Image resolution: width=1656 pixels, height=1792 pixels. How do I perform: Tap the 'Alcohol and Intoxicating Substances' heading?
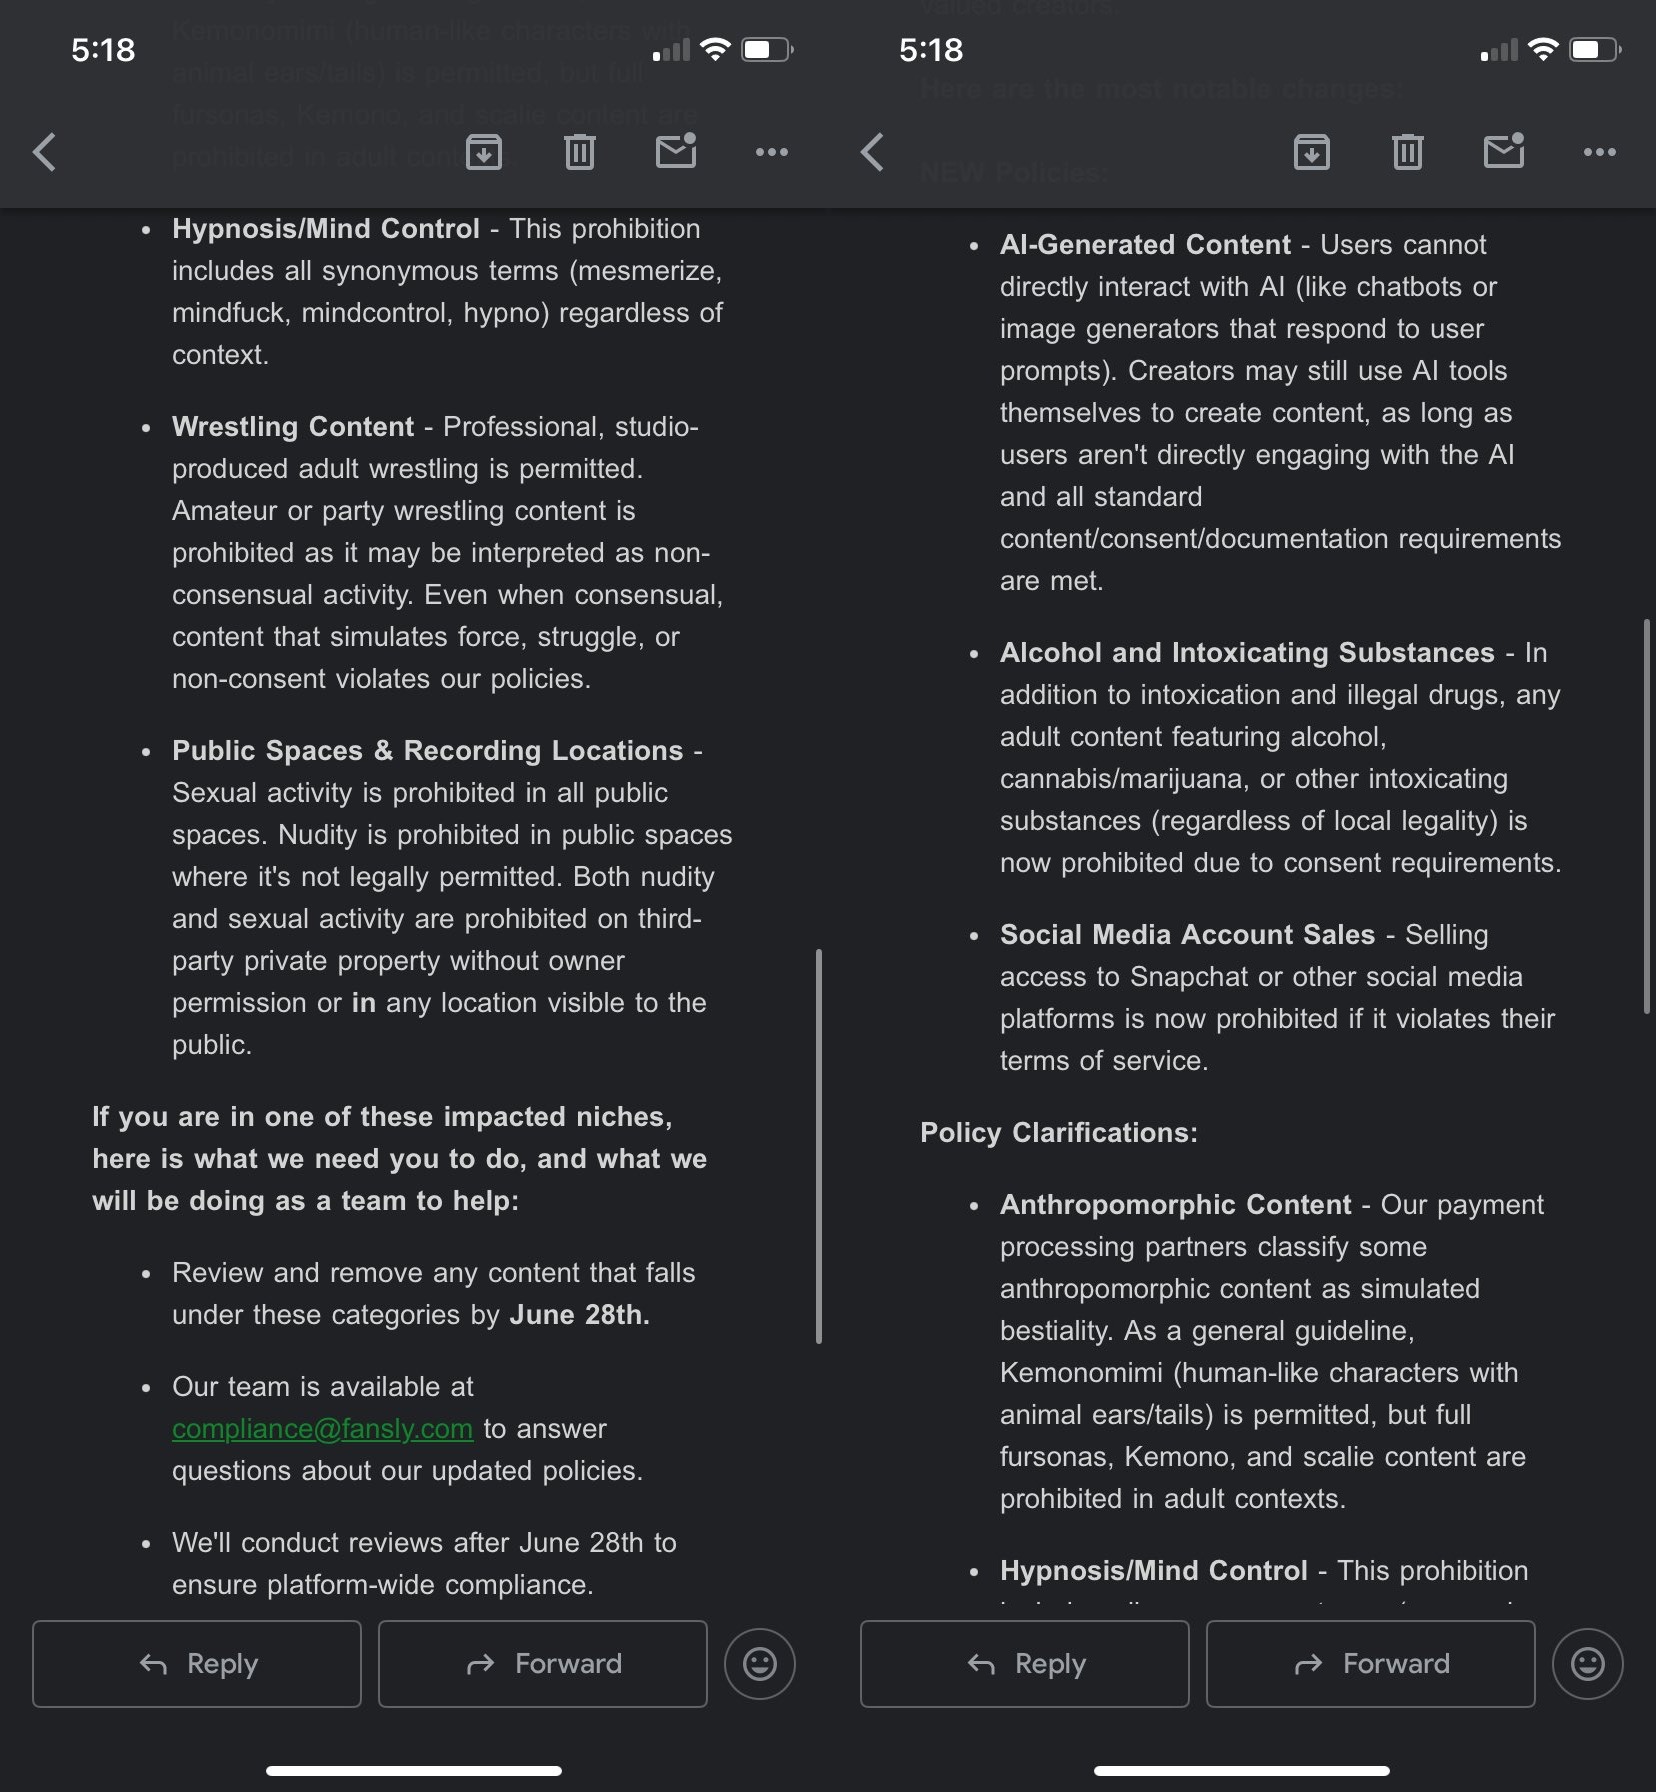[x=1247, y=653]
